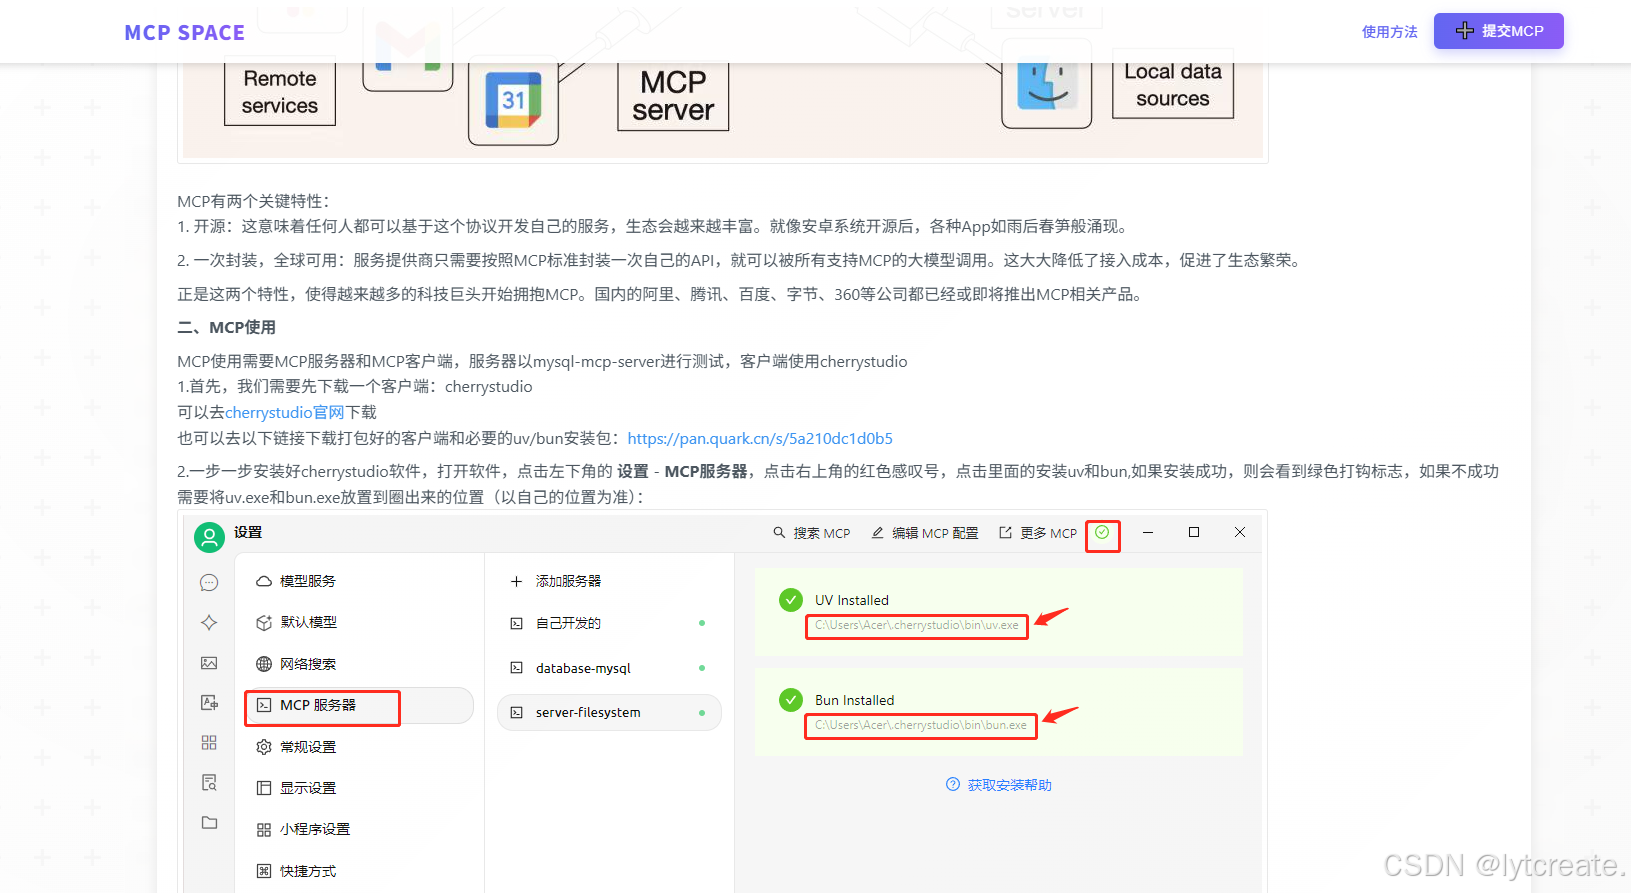Select the sparkle agents sidebar icon

(x=209, y=622)
